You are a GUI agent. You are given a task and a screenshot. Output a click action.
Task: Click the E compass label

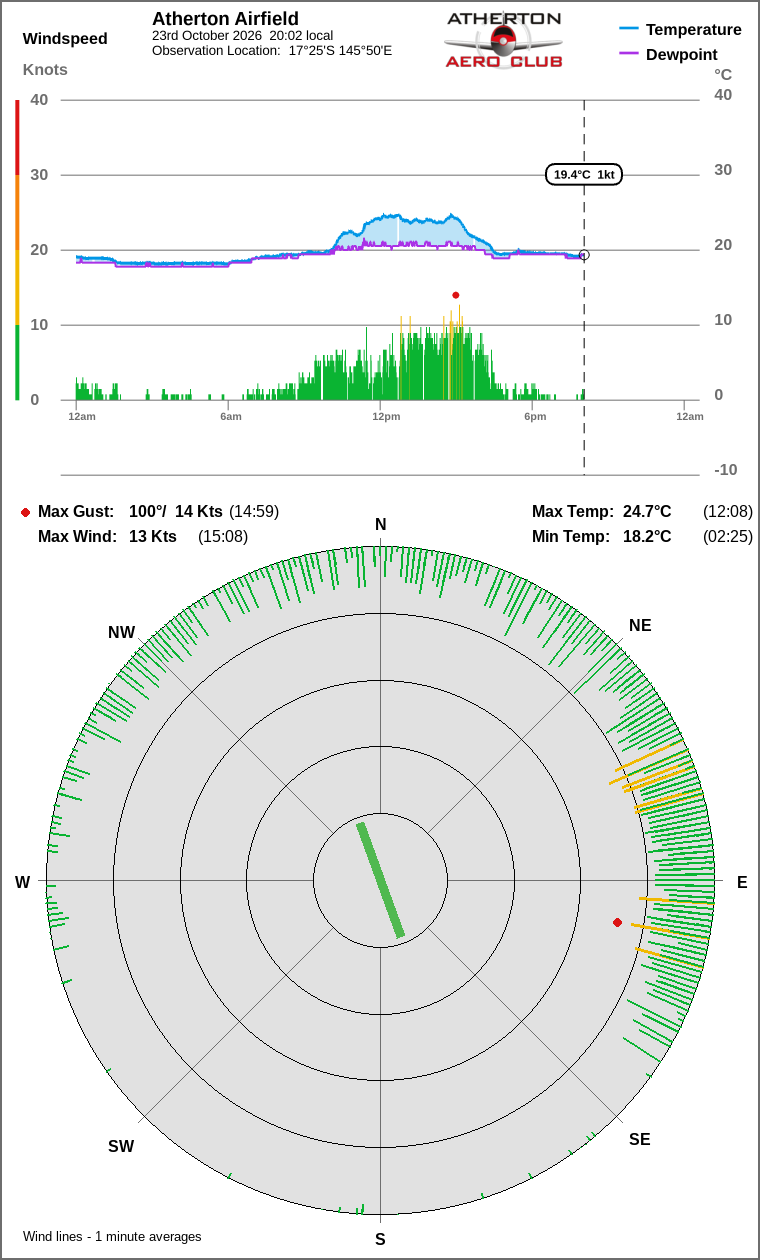coord(742,882)
